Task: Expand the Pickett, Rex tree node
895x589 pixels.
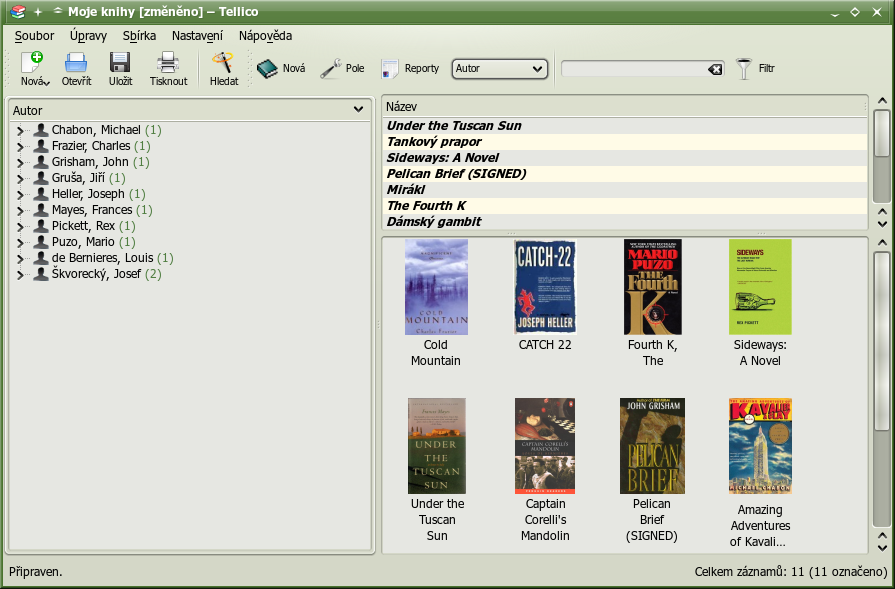Action: 20,227
